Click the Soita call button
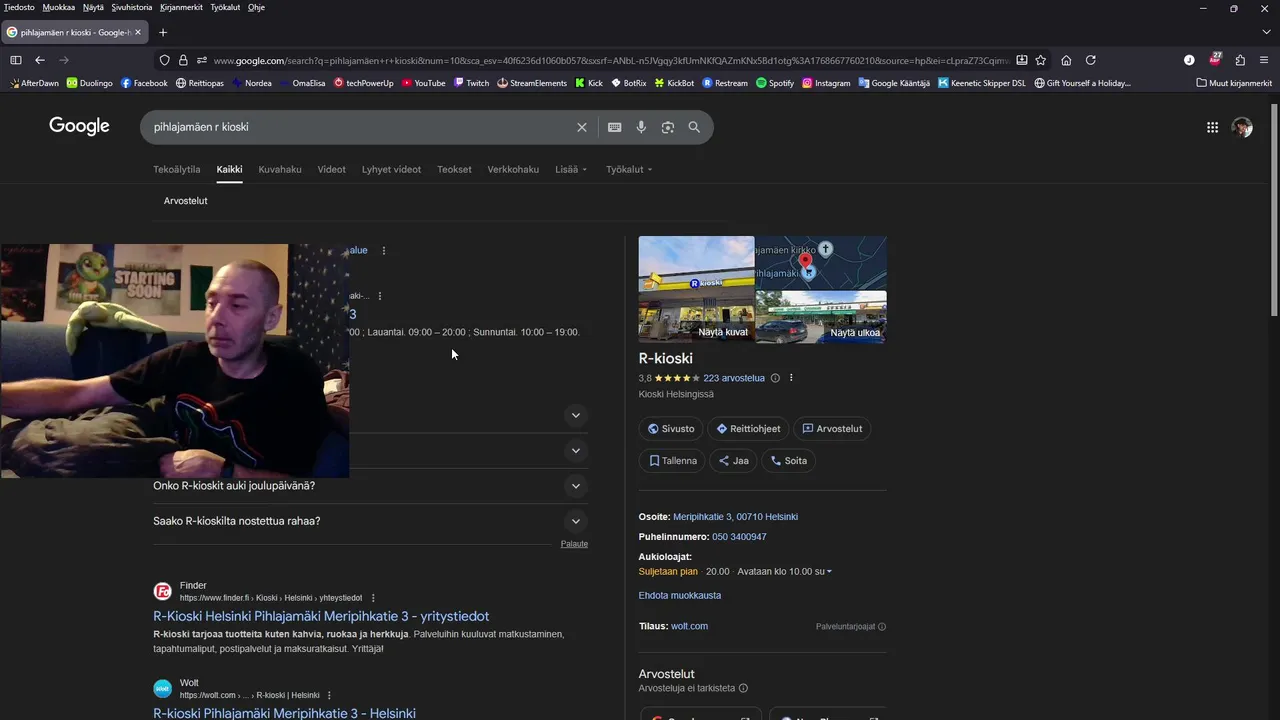Image resolution: width=1280 pixels, height=720 pixels. (x=789, y=461)
